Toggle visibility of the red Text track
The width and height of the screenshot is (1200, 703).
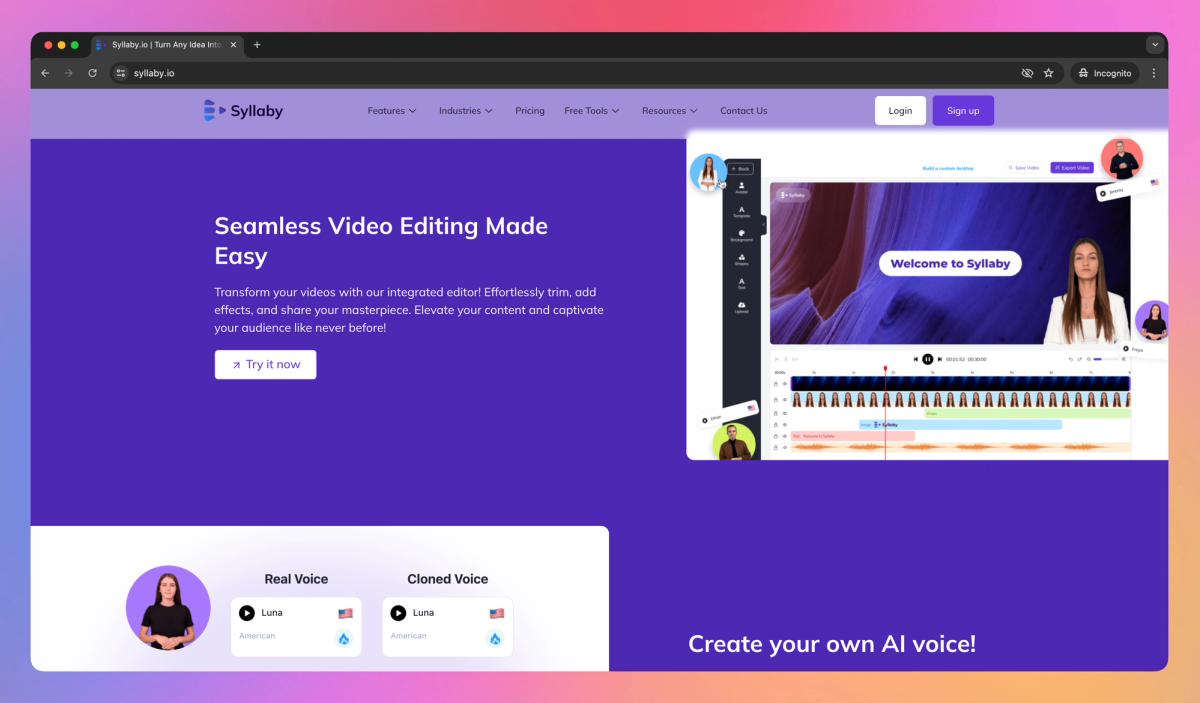click(x=785, y=436)
